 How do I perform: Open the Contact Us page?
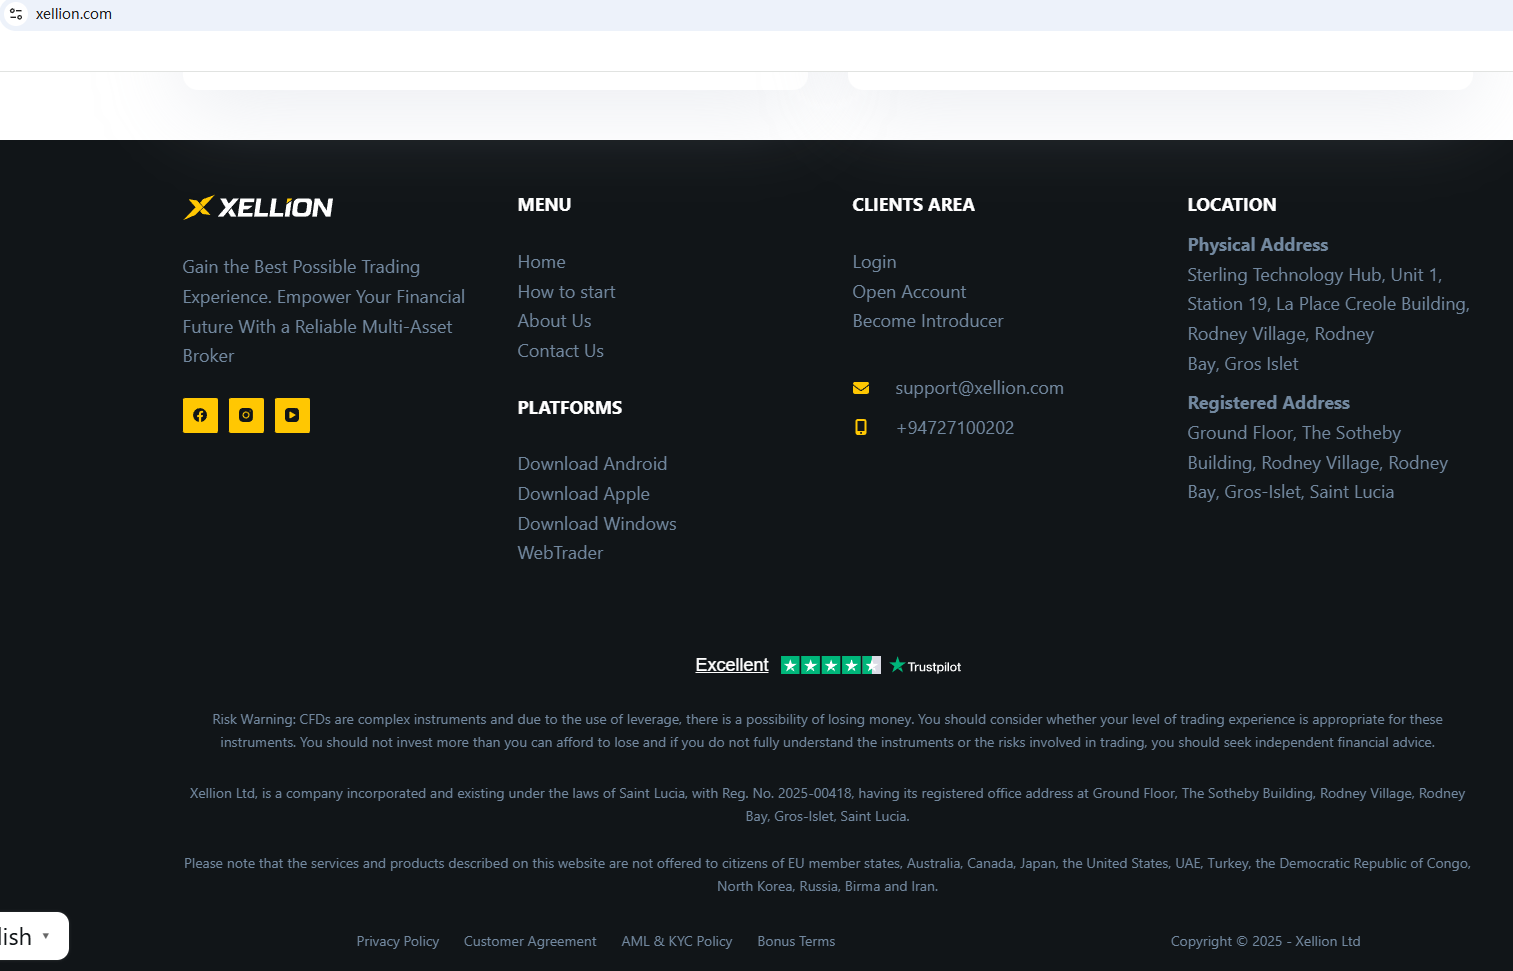pyautogui.click(x=560, y=351)
